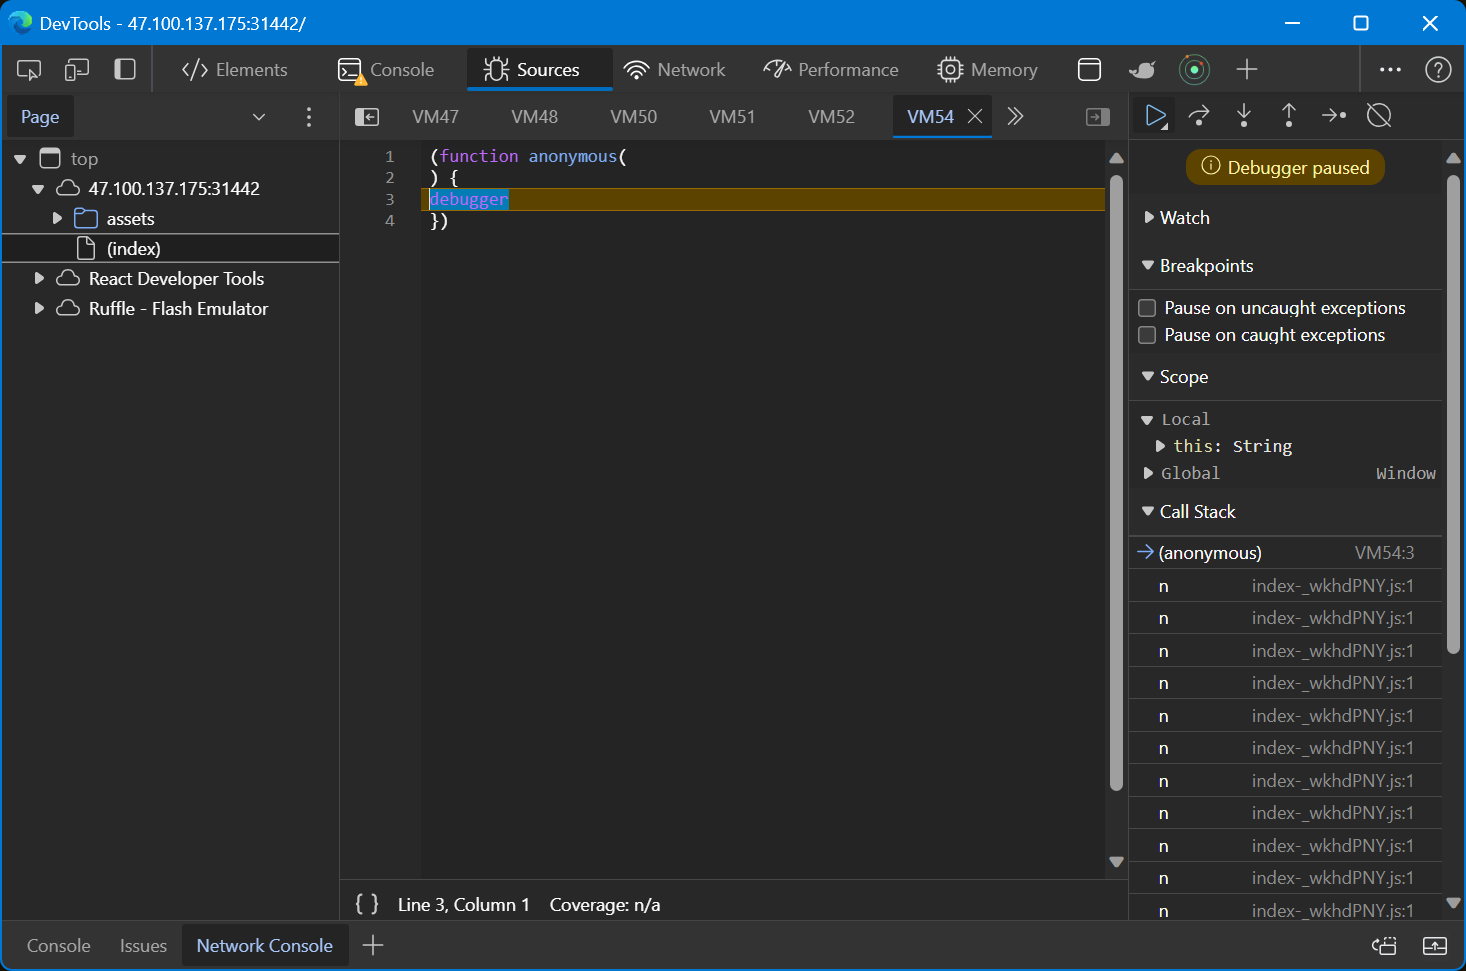Click the Deactivate breakpoints icon
The width and height of the screenshot is (1466, 971).
pyautogui.click(x=1379, y=116)
